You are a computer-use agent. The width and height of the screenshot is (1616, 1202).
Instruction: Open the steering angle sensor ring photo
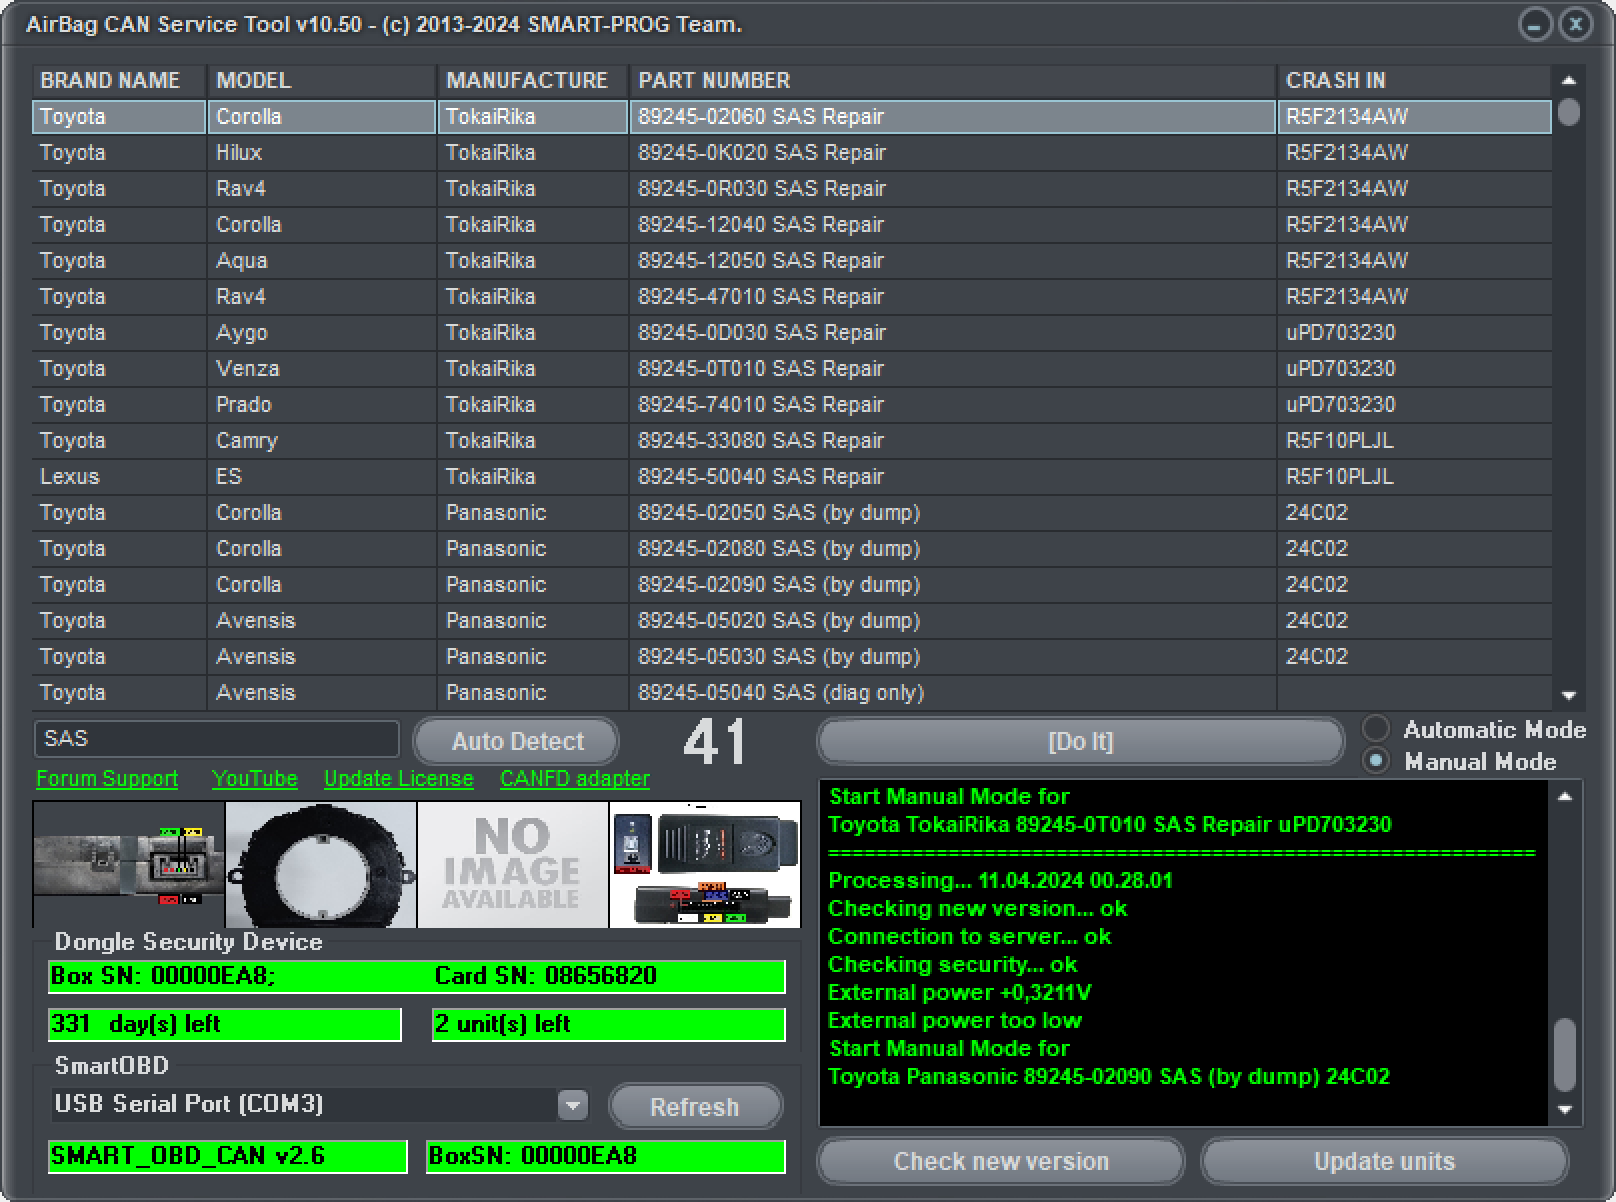321,864
